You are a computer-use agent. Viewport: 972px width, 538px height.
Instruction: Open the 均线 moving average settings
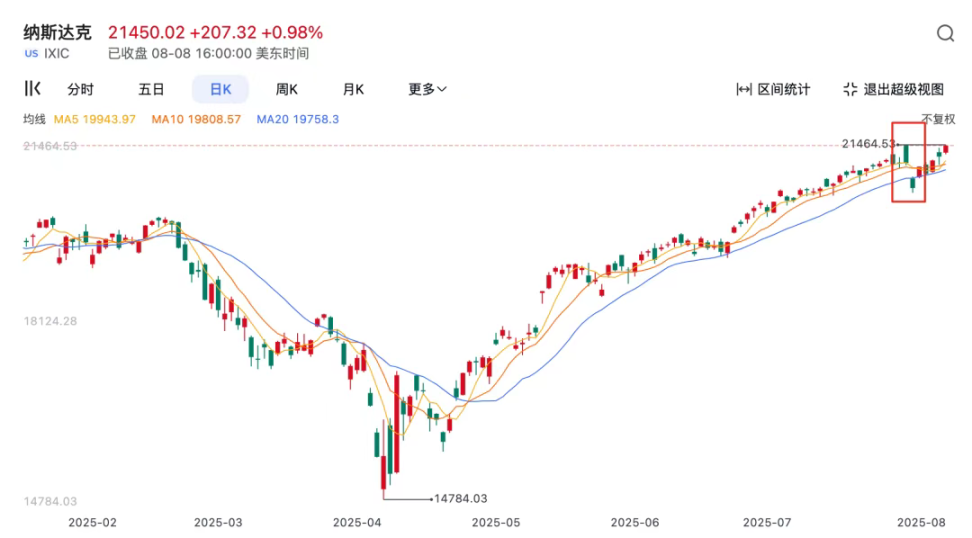click(35, 119)
